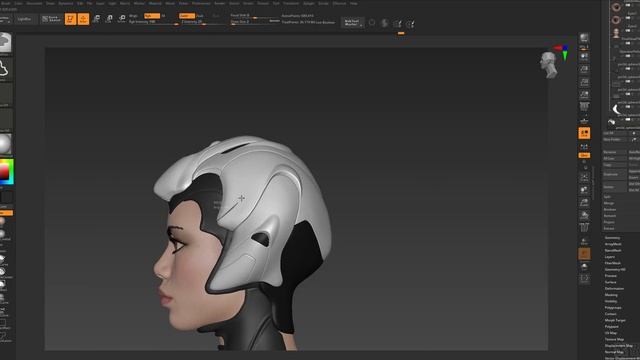
Task: Click the Frame mesh icon
Action: [584, 178]
